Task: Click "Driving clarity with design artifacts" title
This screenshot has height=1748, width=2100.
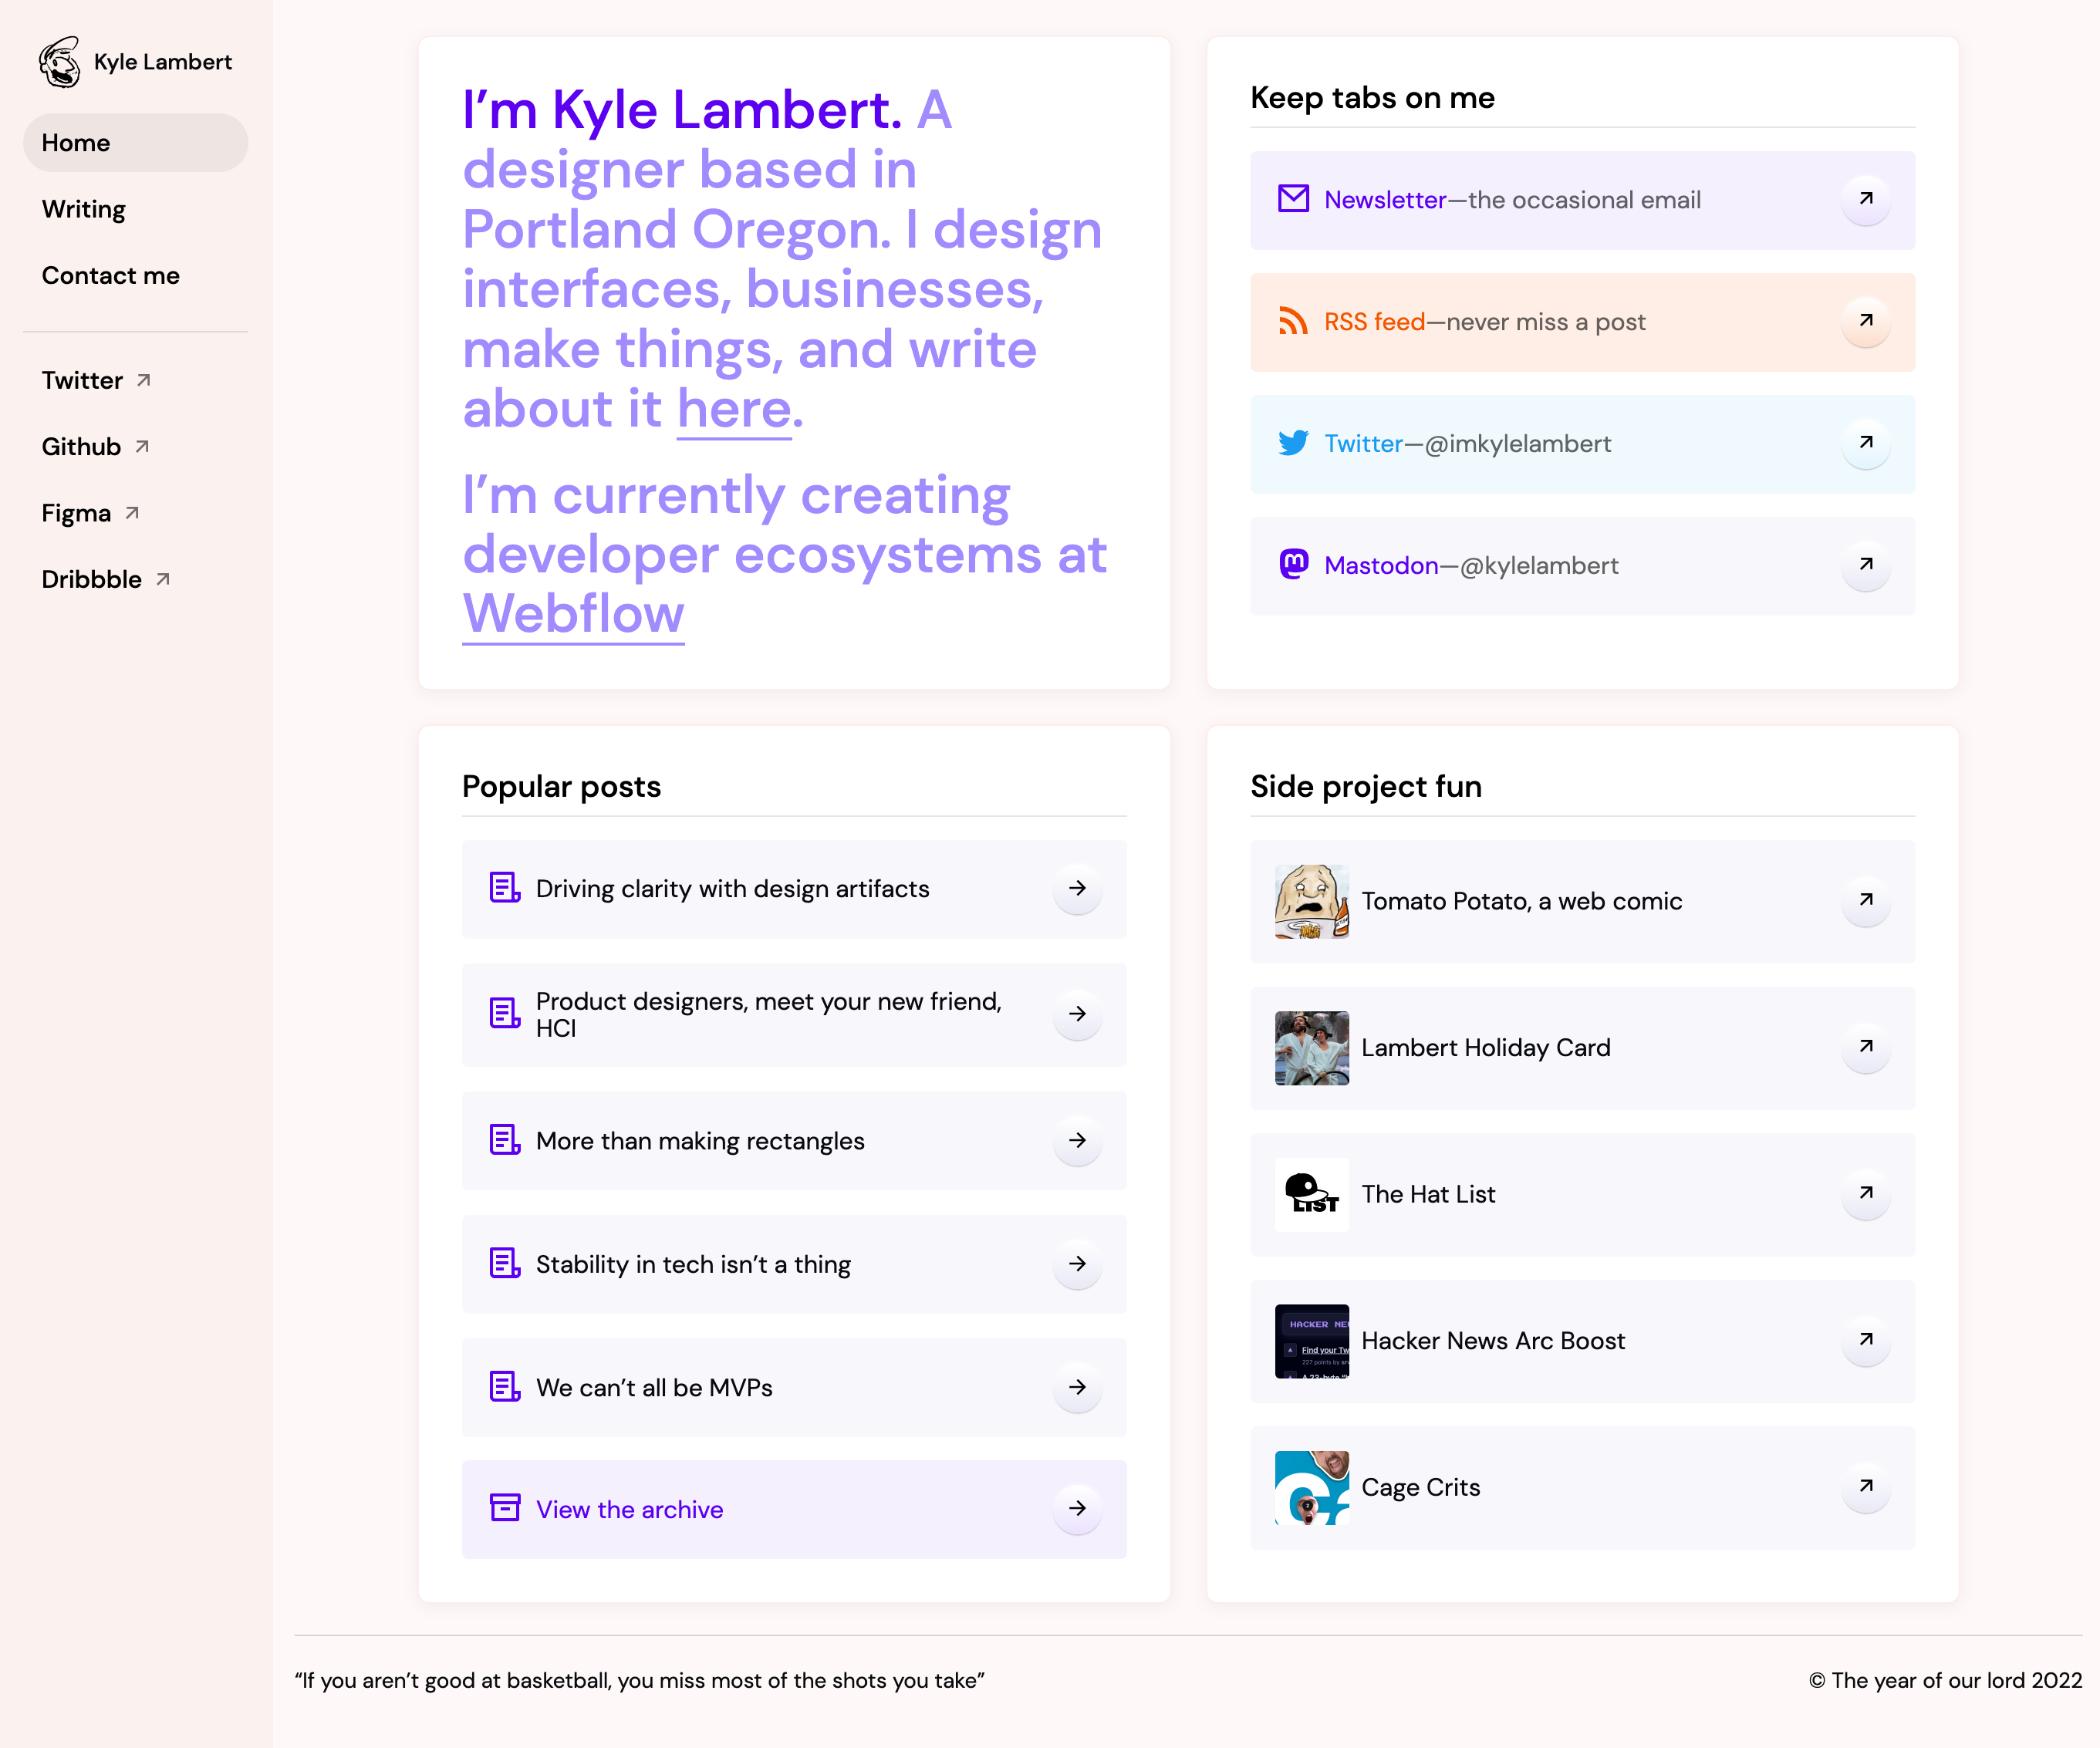Action: point(732,889)
